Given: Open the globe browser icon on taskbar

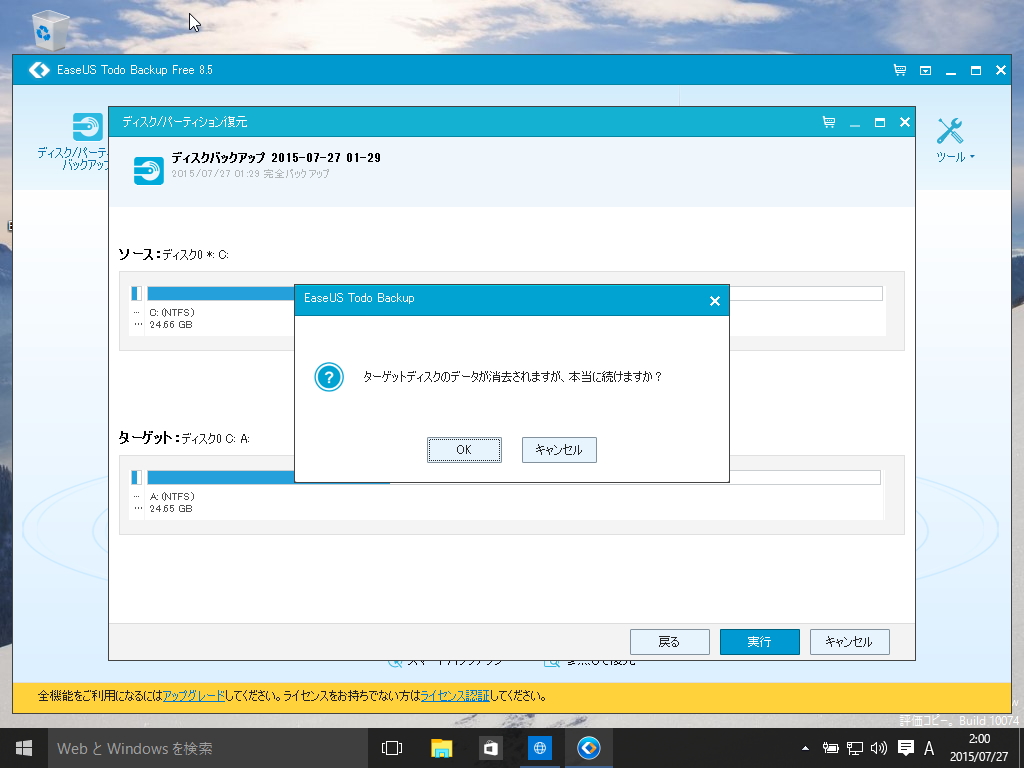Looking at the screenshot, I should (x=540, y=748).
